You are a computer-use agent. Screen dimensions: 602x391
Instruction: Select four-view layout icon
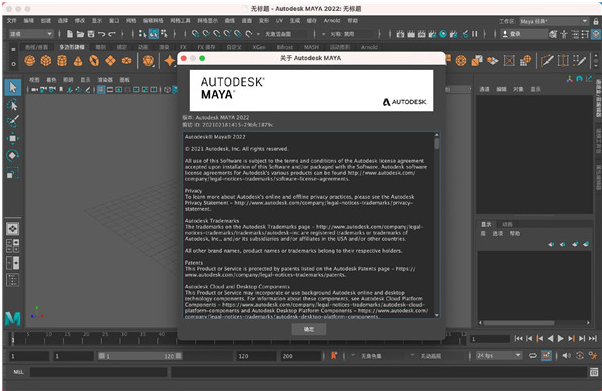tap(12, 246)
